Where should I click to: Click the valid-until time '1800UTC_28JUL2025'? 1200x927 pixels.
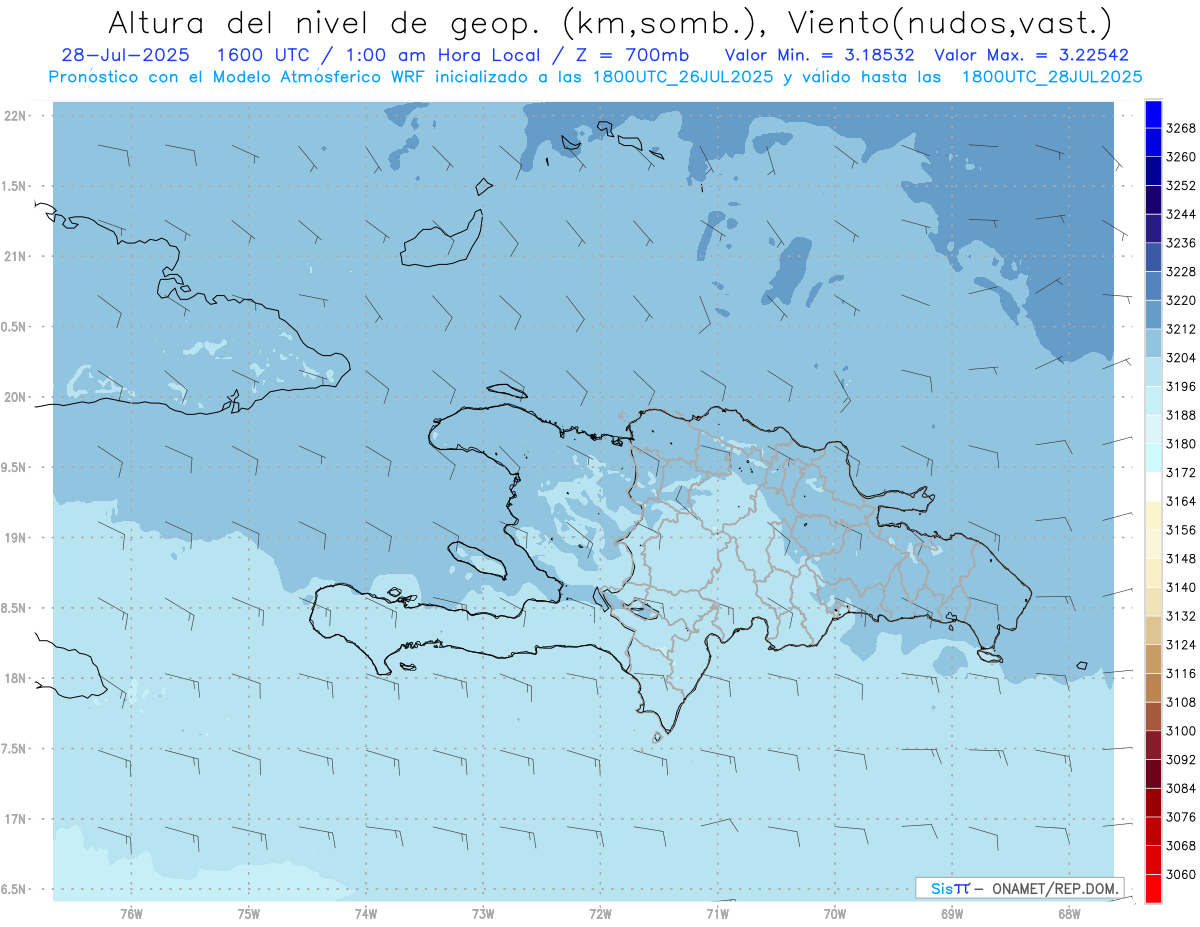(1052, 76)
